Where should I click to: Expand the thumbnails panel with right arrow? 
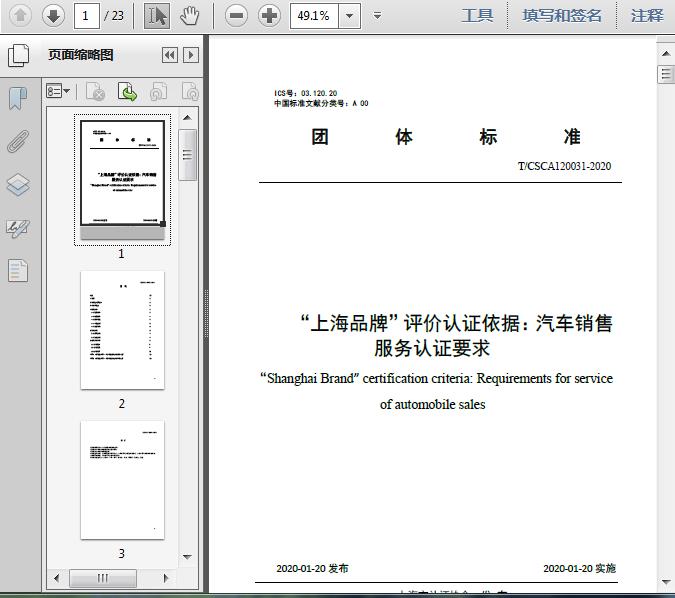click(191, 55)
